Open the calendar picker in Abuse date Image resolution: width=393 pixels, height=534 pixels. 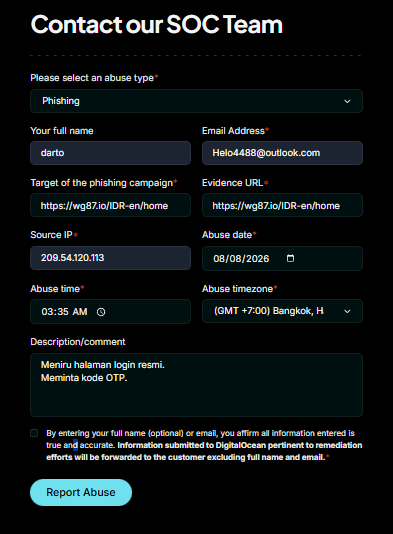click(290, 258)
